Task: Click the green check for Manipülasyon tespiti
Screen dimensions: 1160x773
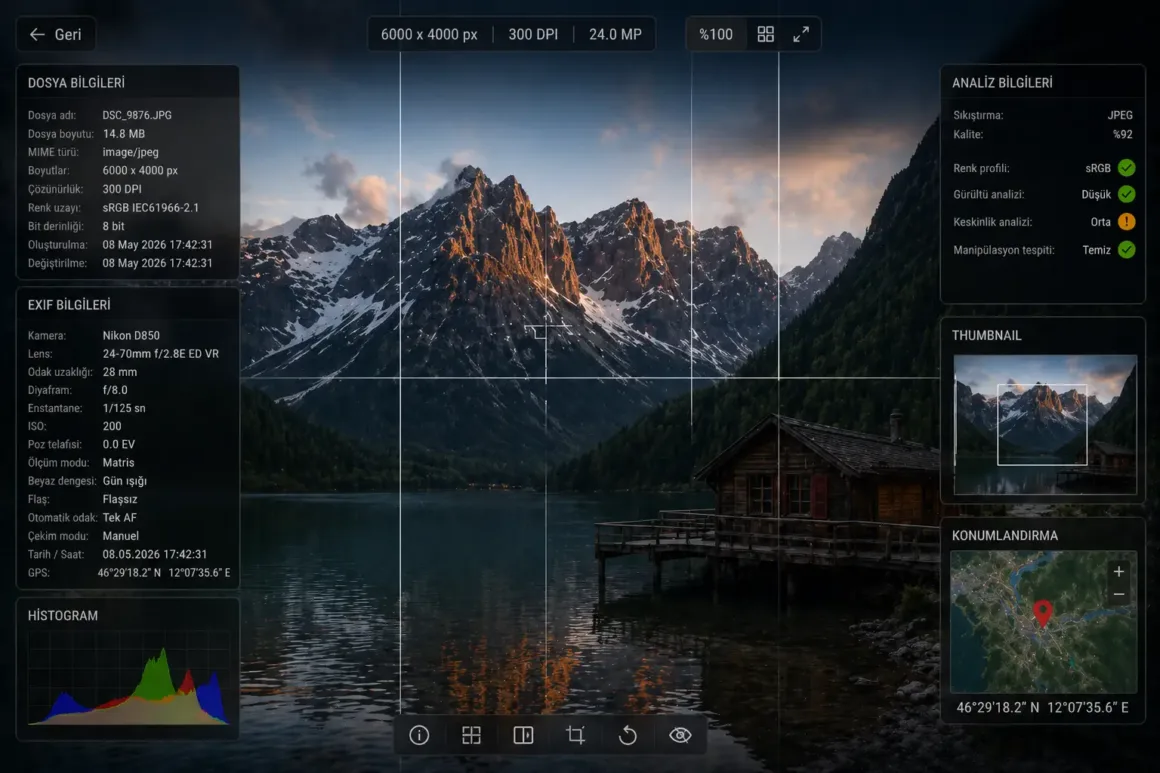Action: [1126, 250]
